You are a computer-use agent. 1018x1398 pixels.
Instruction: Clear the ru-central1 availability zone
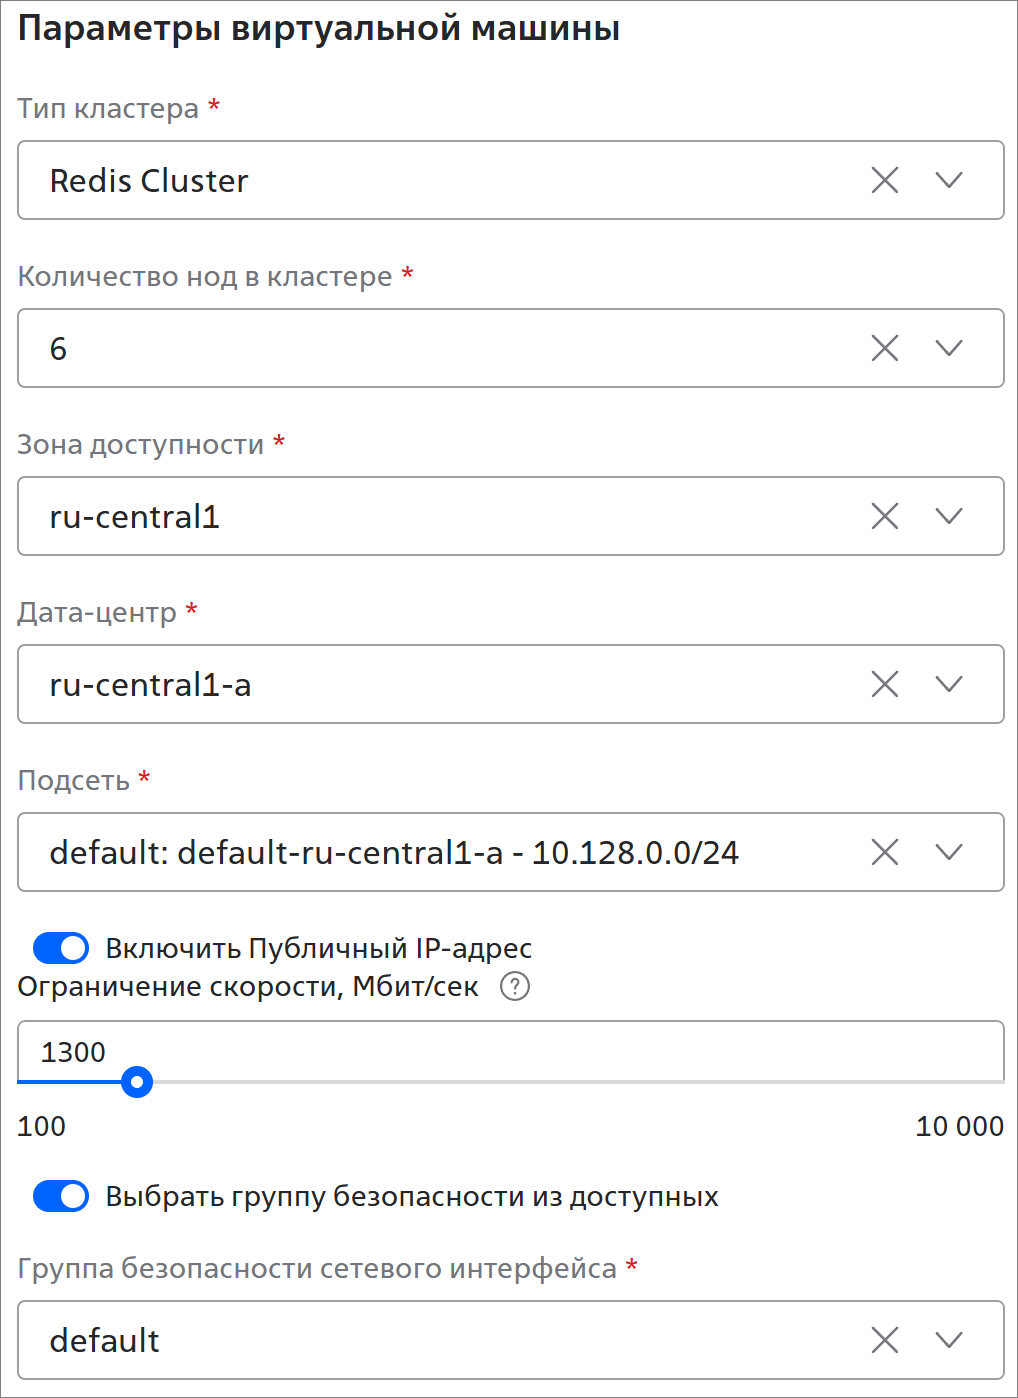point(885,517)
